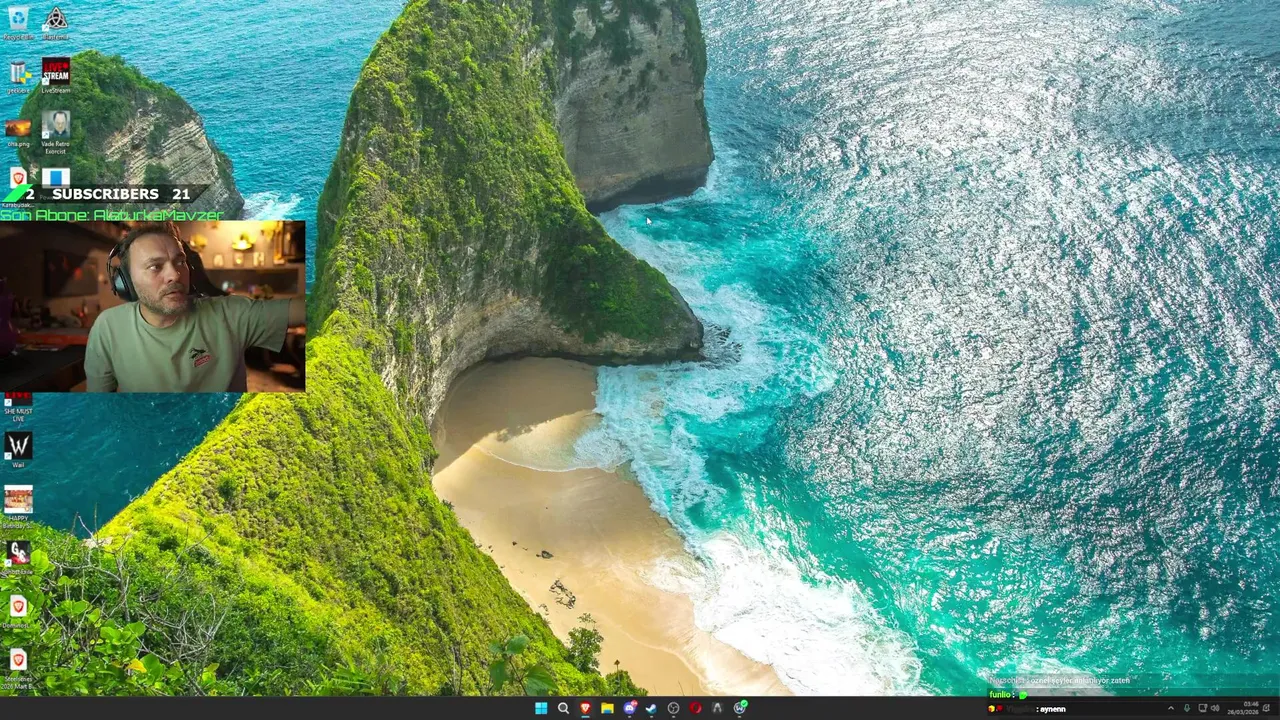Open microphone tray icon

[x=1187, y=708]
